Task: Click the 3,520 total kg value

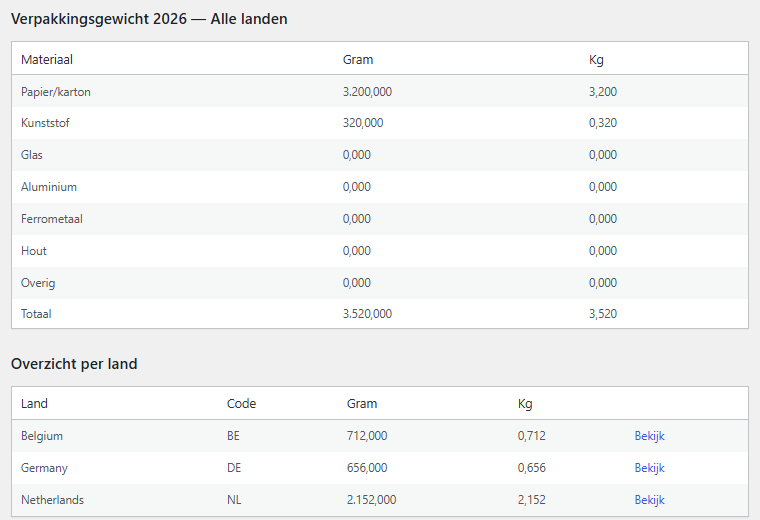Action: pyautogui.click(x=602, y=314)
